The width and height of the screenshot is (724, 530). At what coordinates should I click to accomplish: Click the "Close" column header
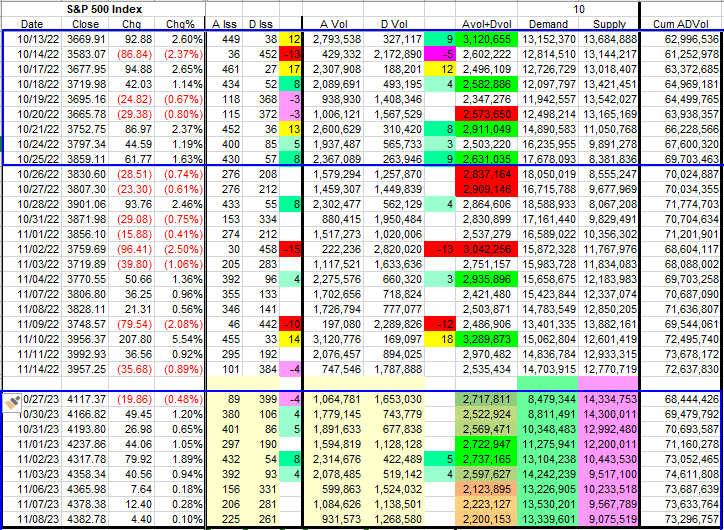click(x=85, y=24)
